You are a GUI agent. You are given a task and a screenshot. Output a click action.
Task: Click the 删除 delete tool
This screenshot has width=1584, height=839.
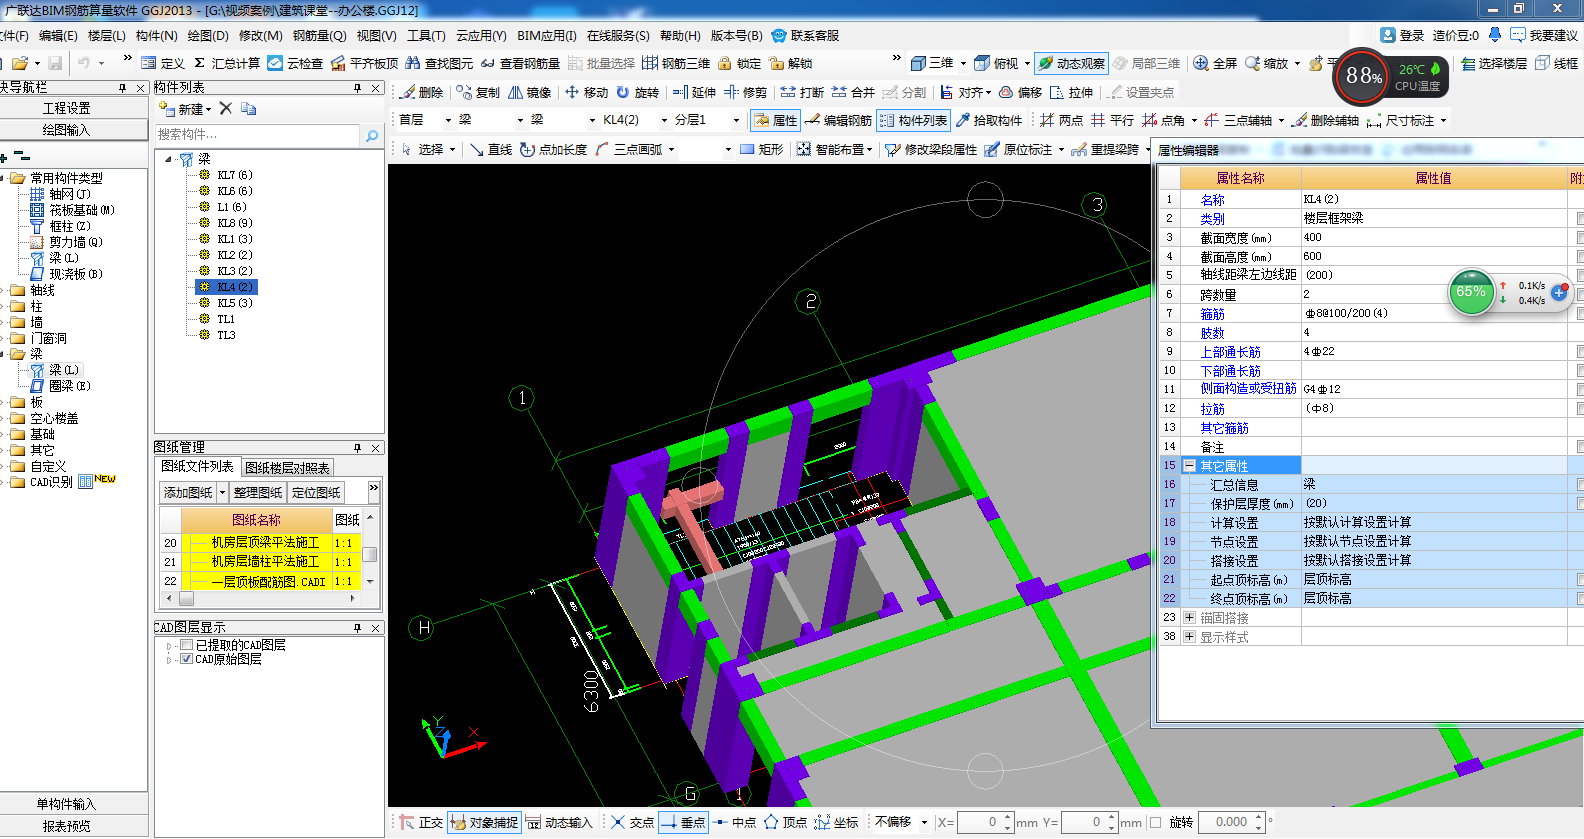[421, 92]
